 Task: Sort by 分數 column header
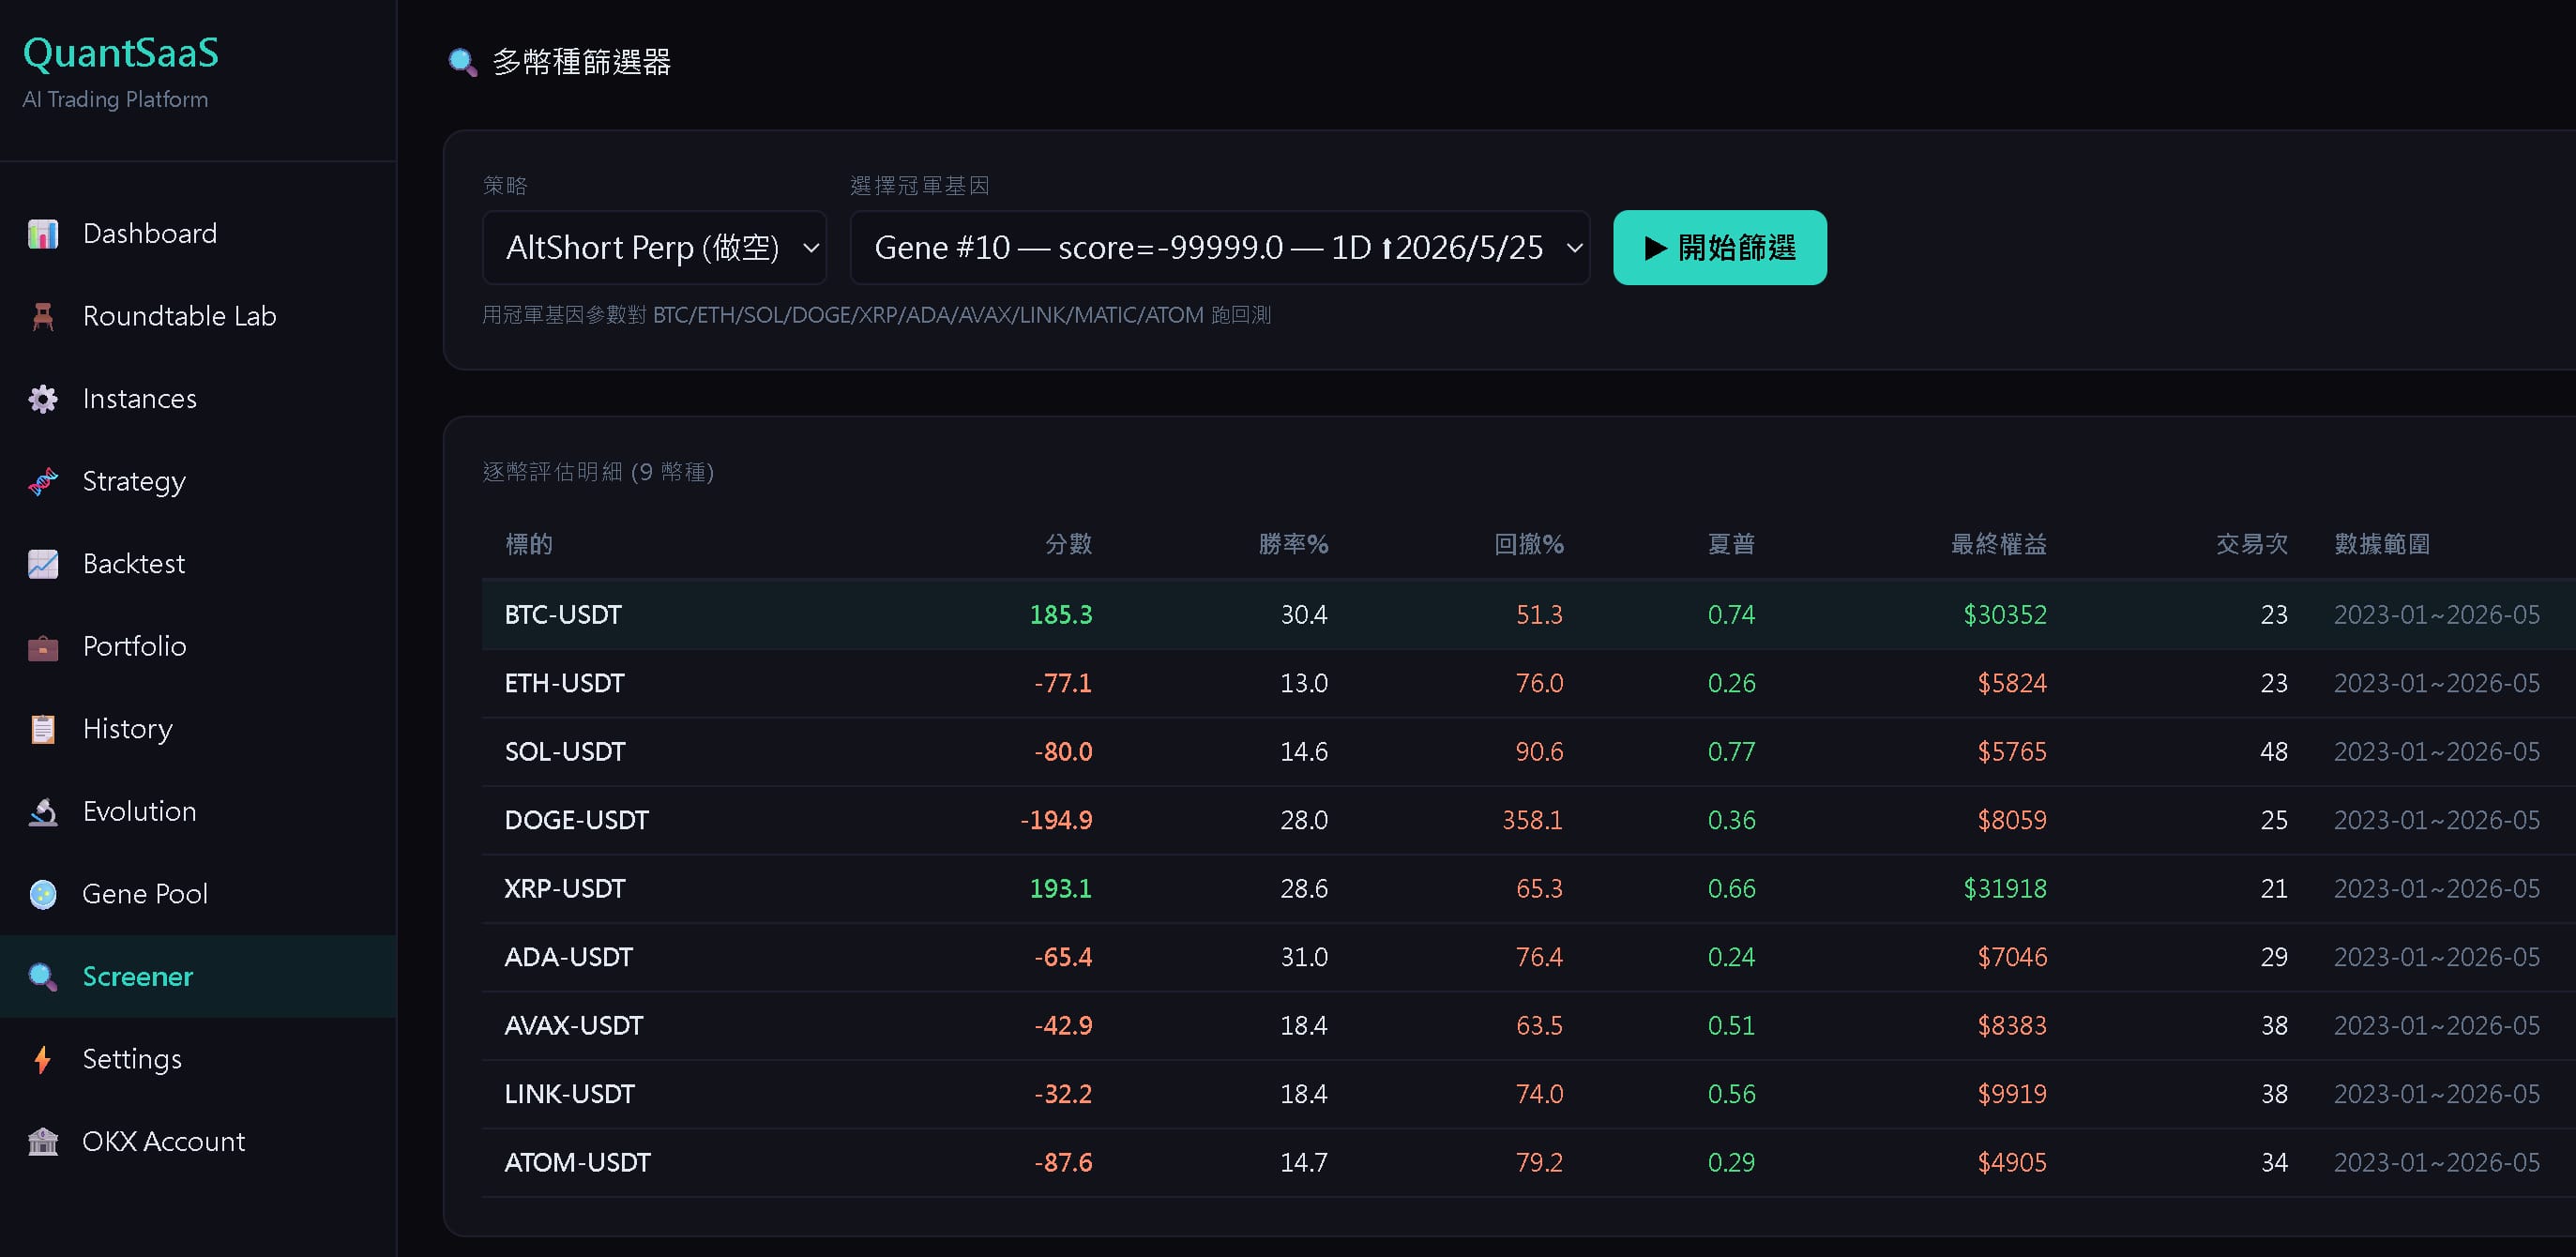click(1068, 544)
